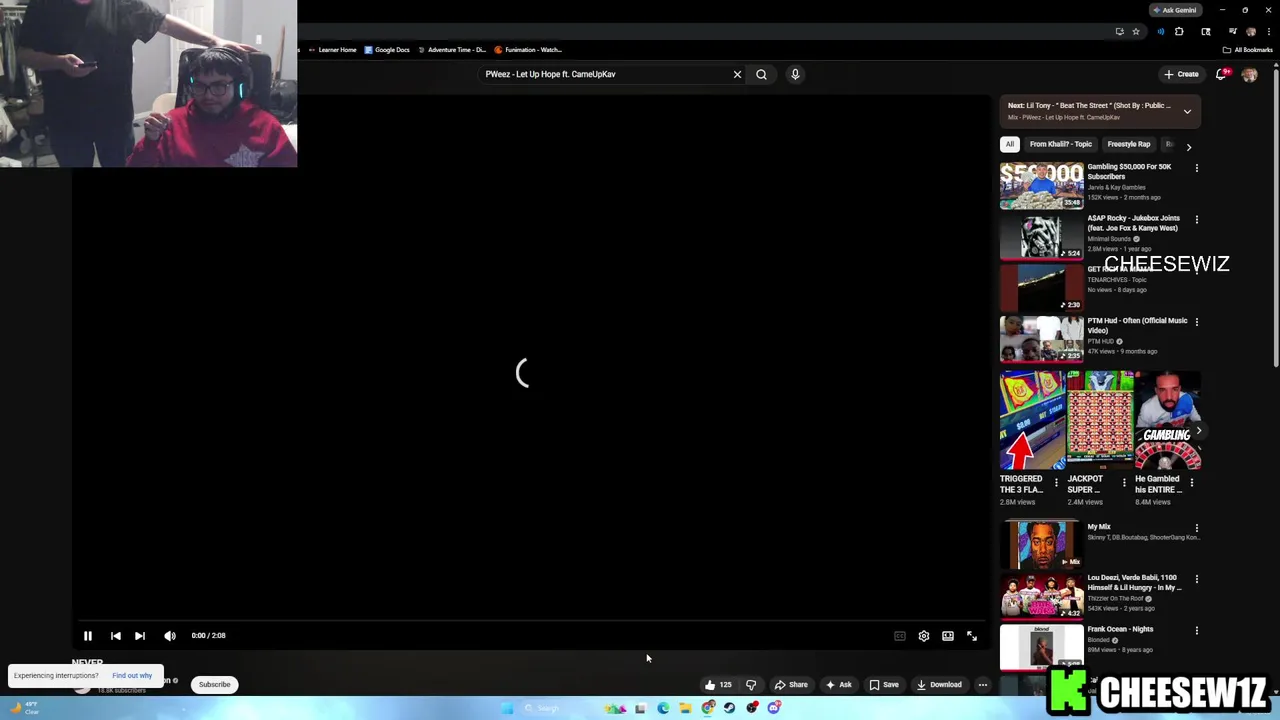
Task: Open the Microsoft Edge taskbar icon
Action: pos(663,708)
